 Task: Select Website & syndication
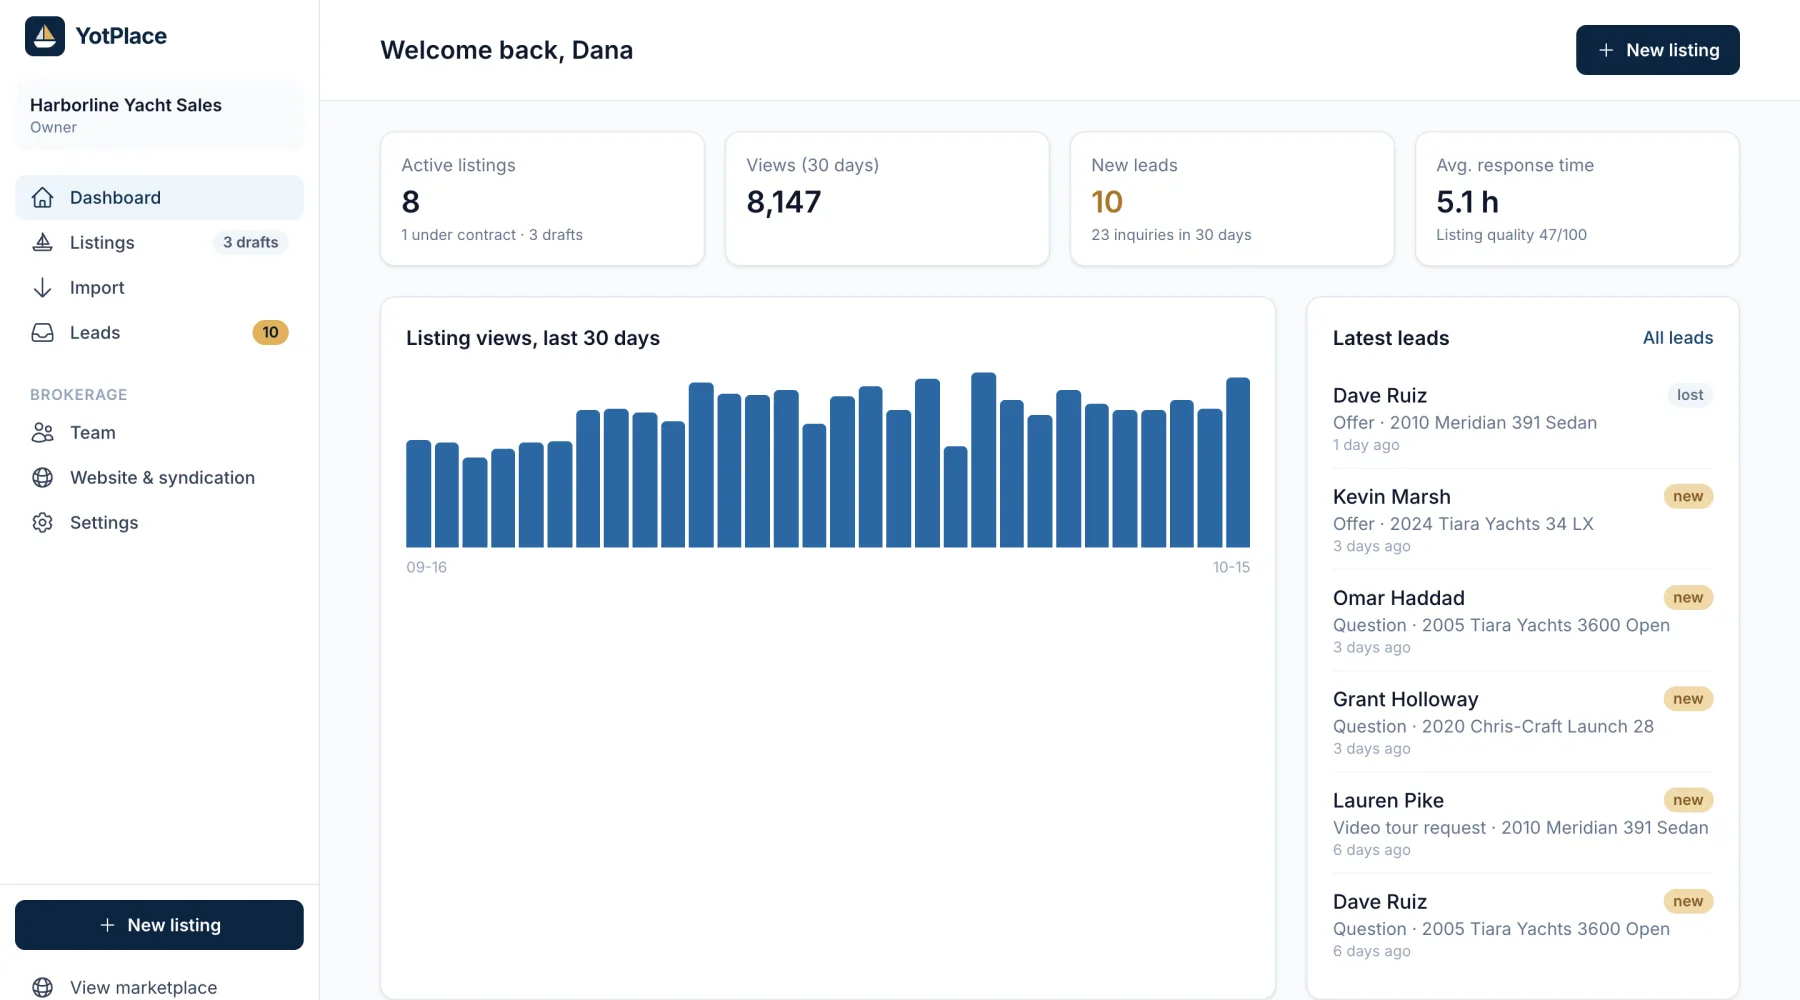pos(159,478)
